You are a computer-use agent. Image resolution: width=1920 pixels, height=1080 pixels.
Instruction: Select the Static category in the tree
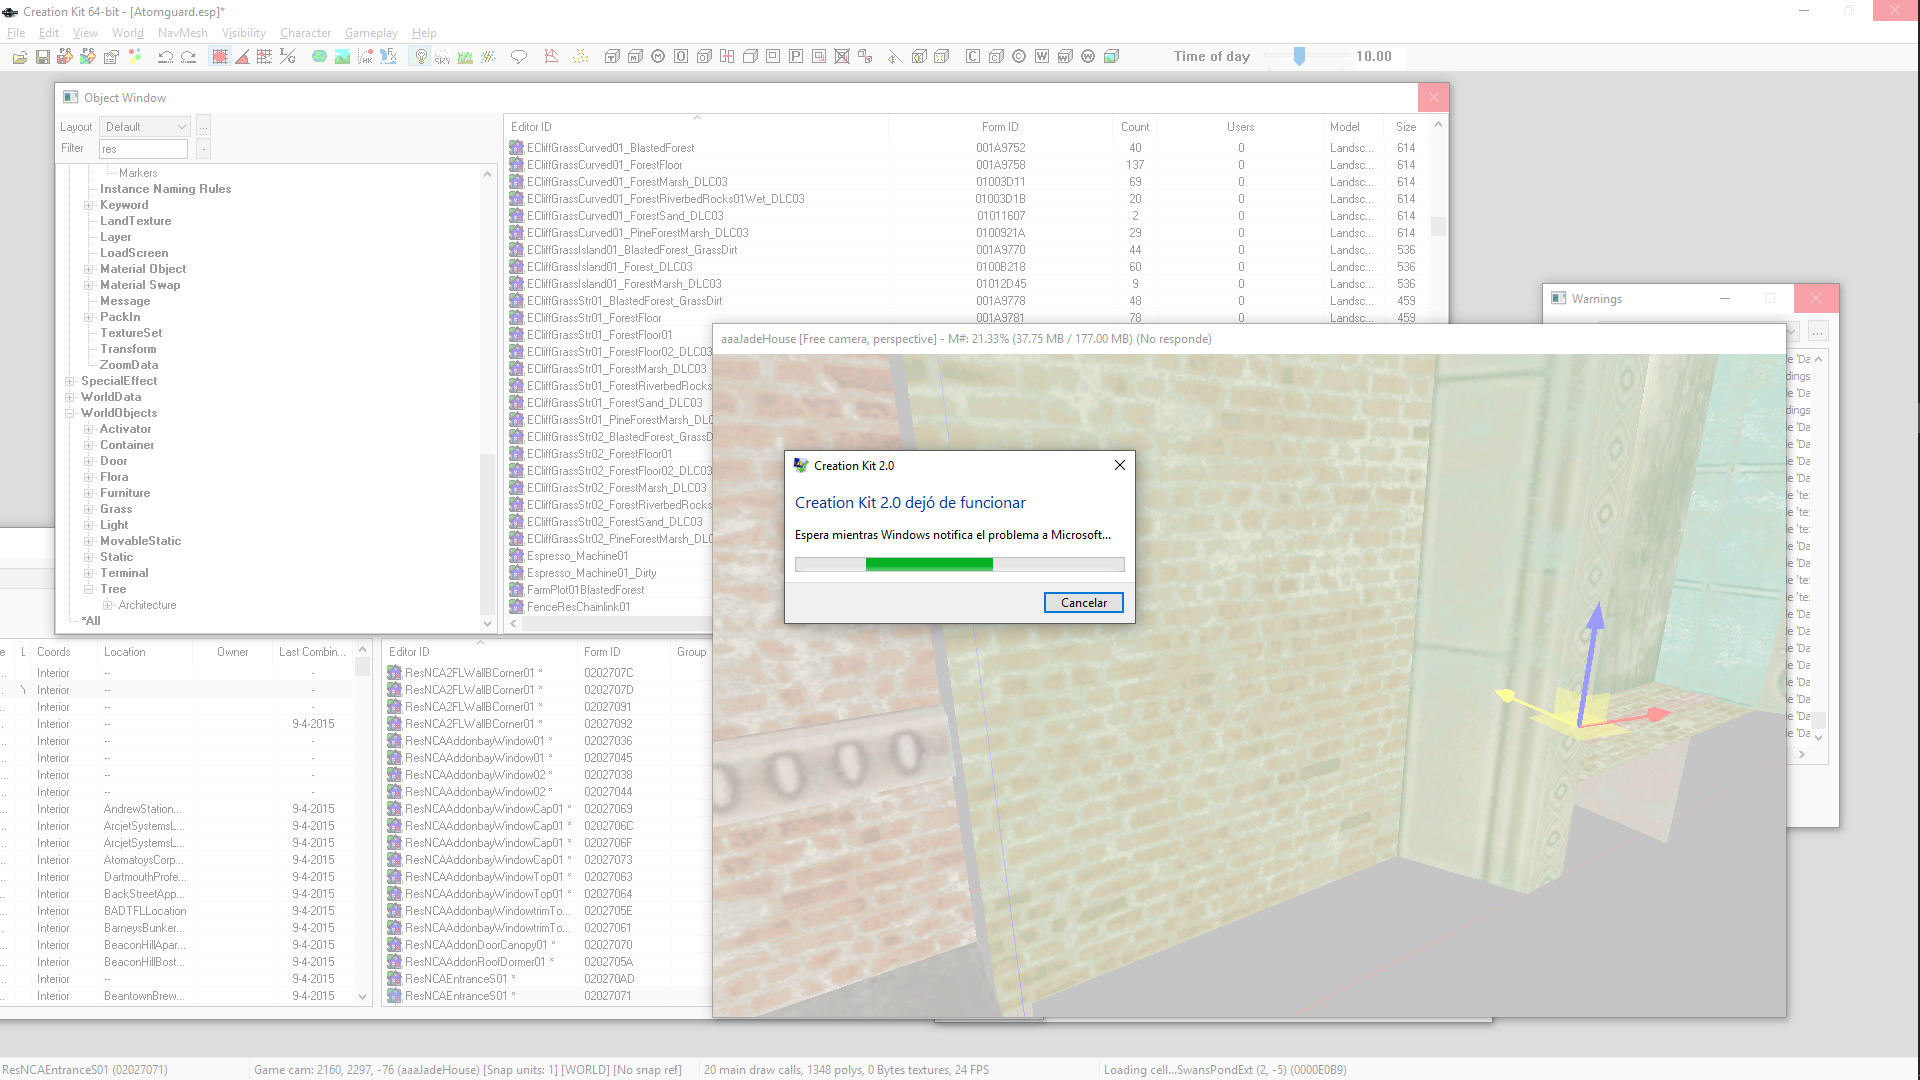[x=116, y=557]
